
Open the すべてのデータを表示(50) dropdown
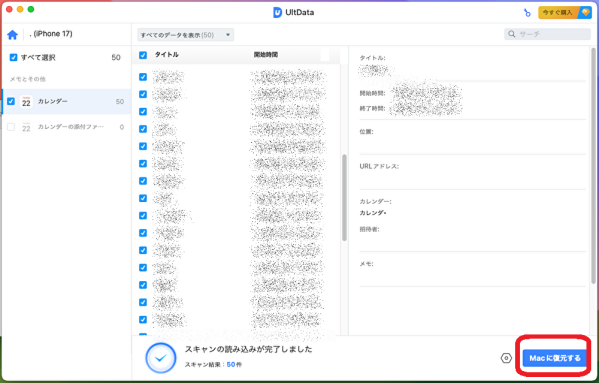coord(186,35)
